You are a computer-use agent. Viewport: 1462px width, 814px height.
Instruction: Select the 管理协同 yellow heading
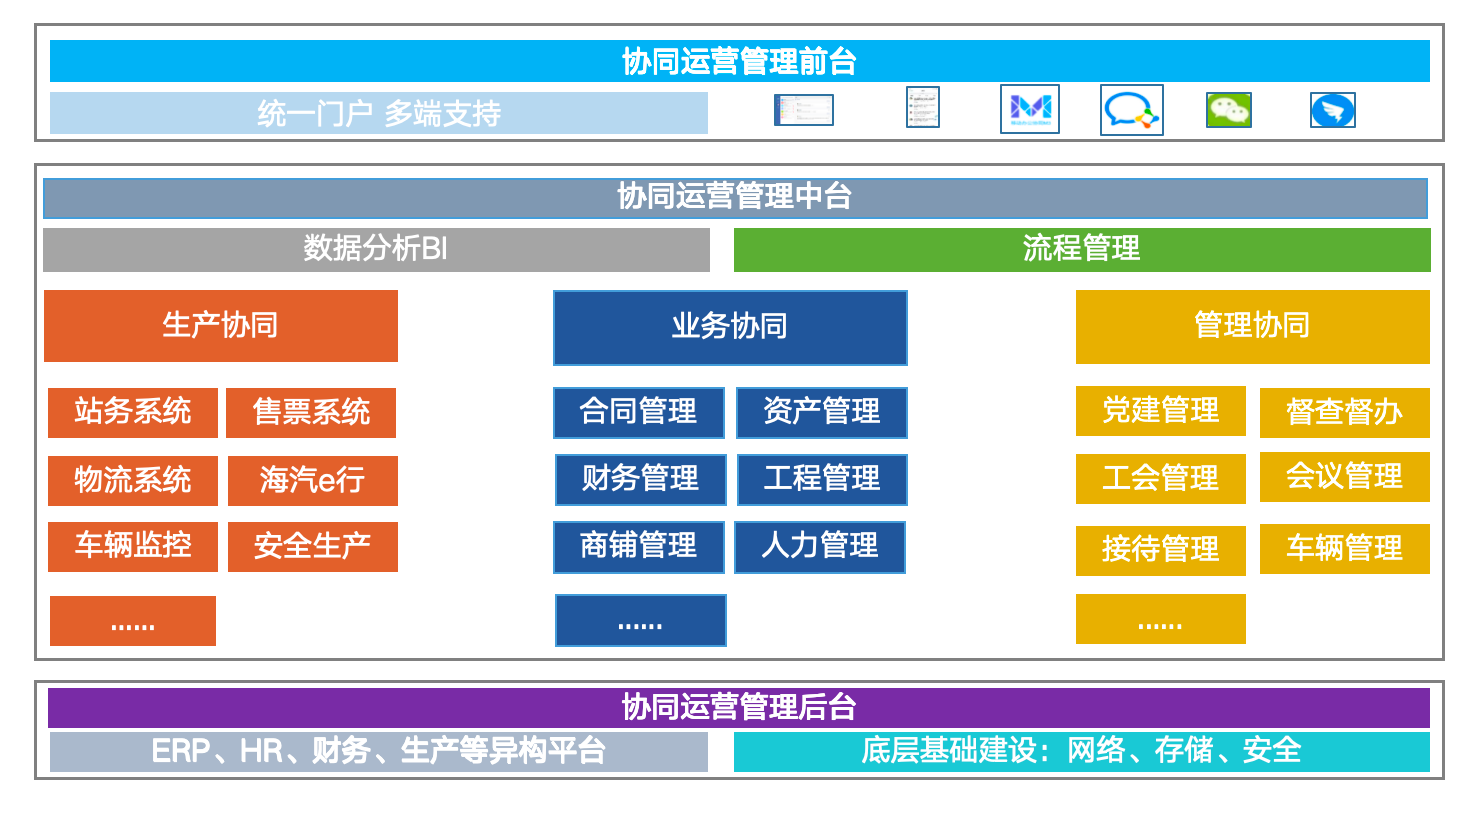pyautogui.click(x=1253, y=326)
